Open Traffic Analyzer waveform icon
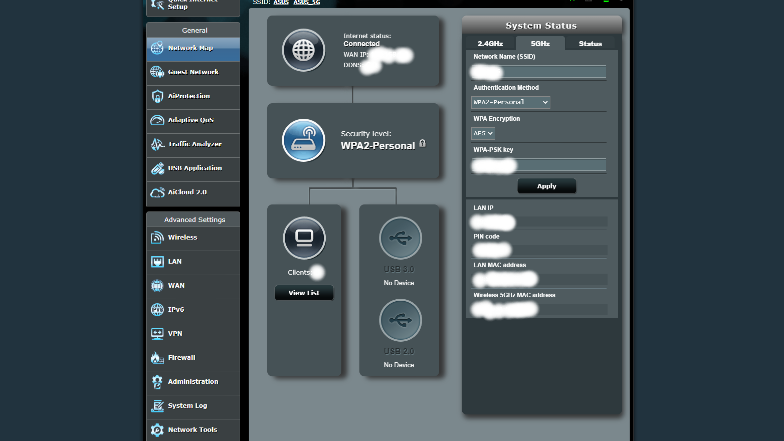The image size is (784, 441). (157, 144)
